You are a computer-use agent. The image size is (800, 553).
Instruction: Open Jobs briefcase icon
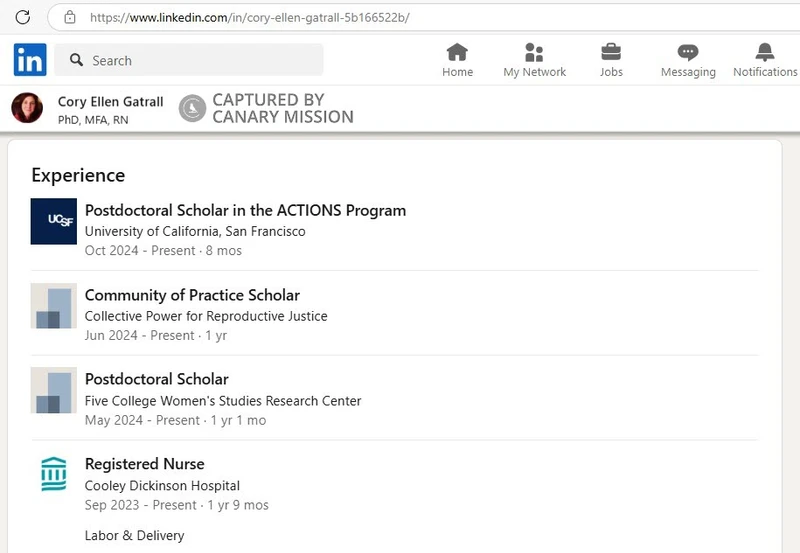(x=611, y=52)
